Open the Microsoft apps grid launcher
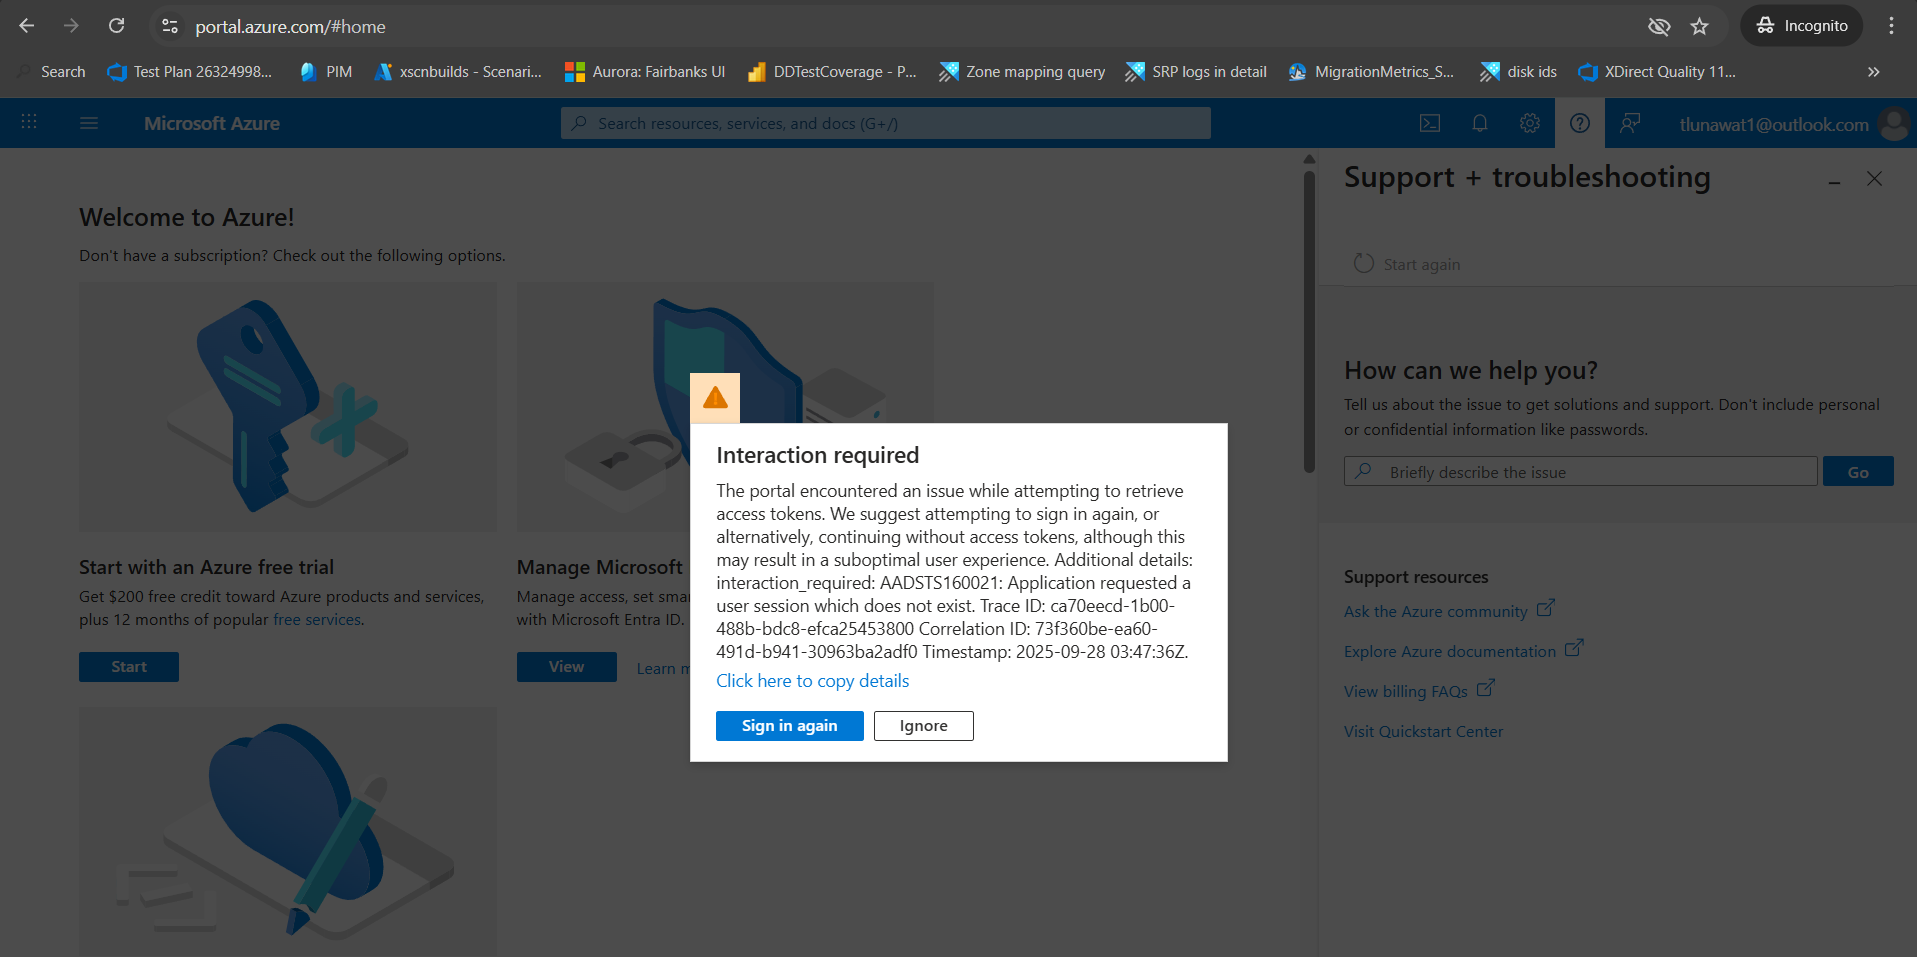This screenshot has height=957, width=1917. point(29,122)
